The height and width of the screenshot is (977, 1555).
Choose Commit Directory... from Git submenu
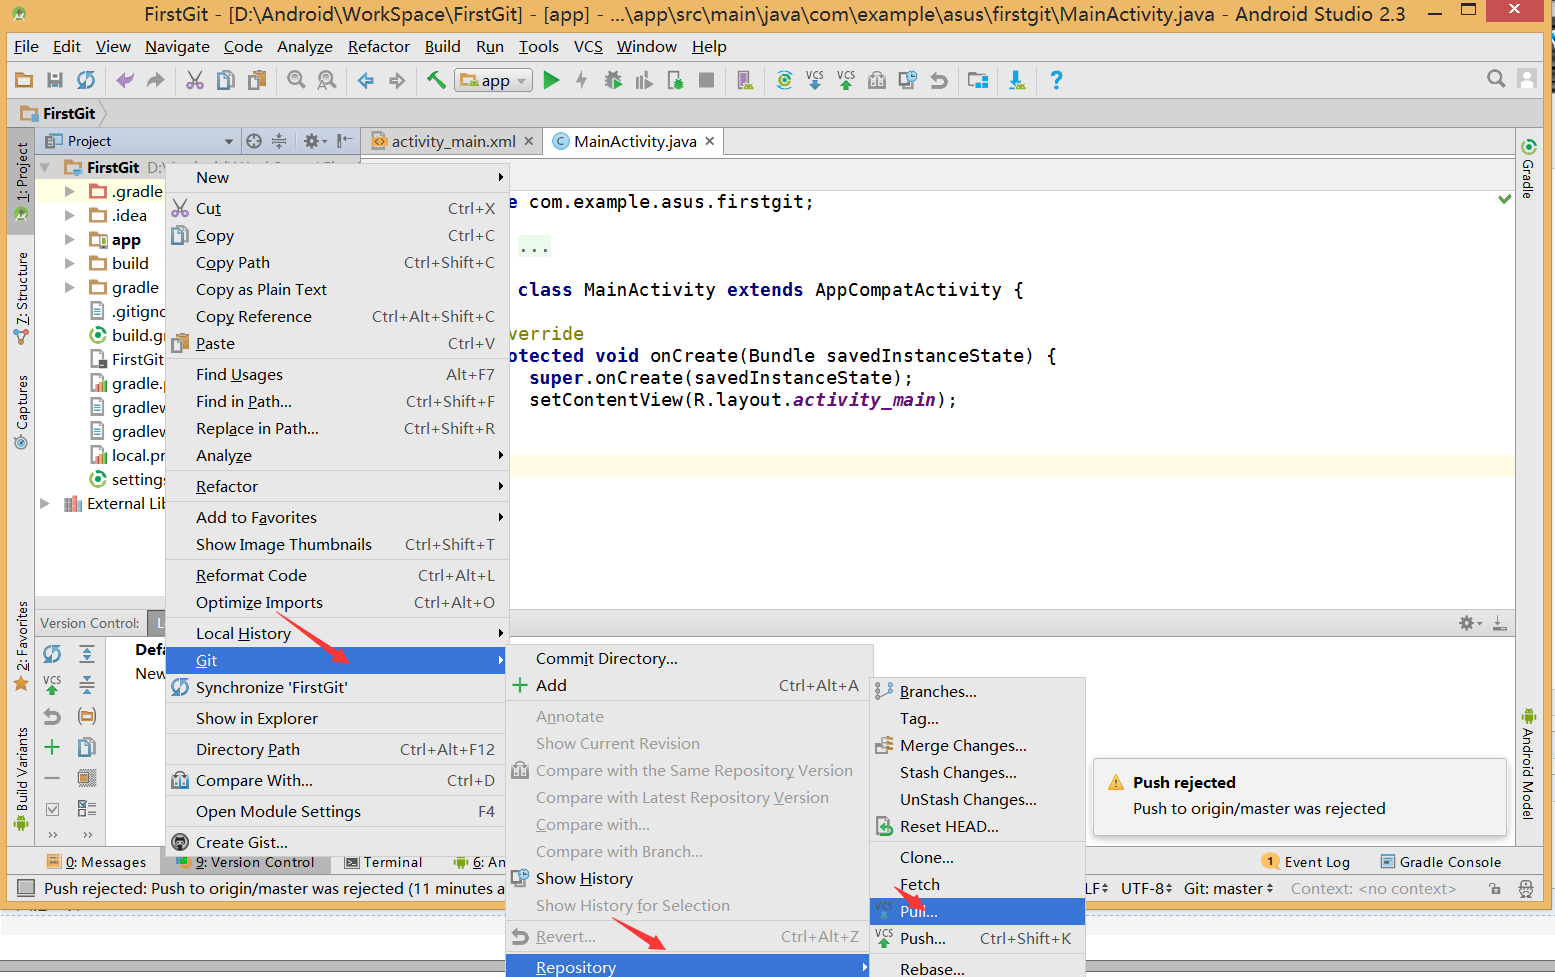tap(606, 658)
